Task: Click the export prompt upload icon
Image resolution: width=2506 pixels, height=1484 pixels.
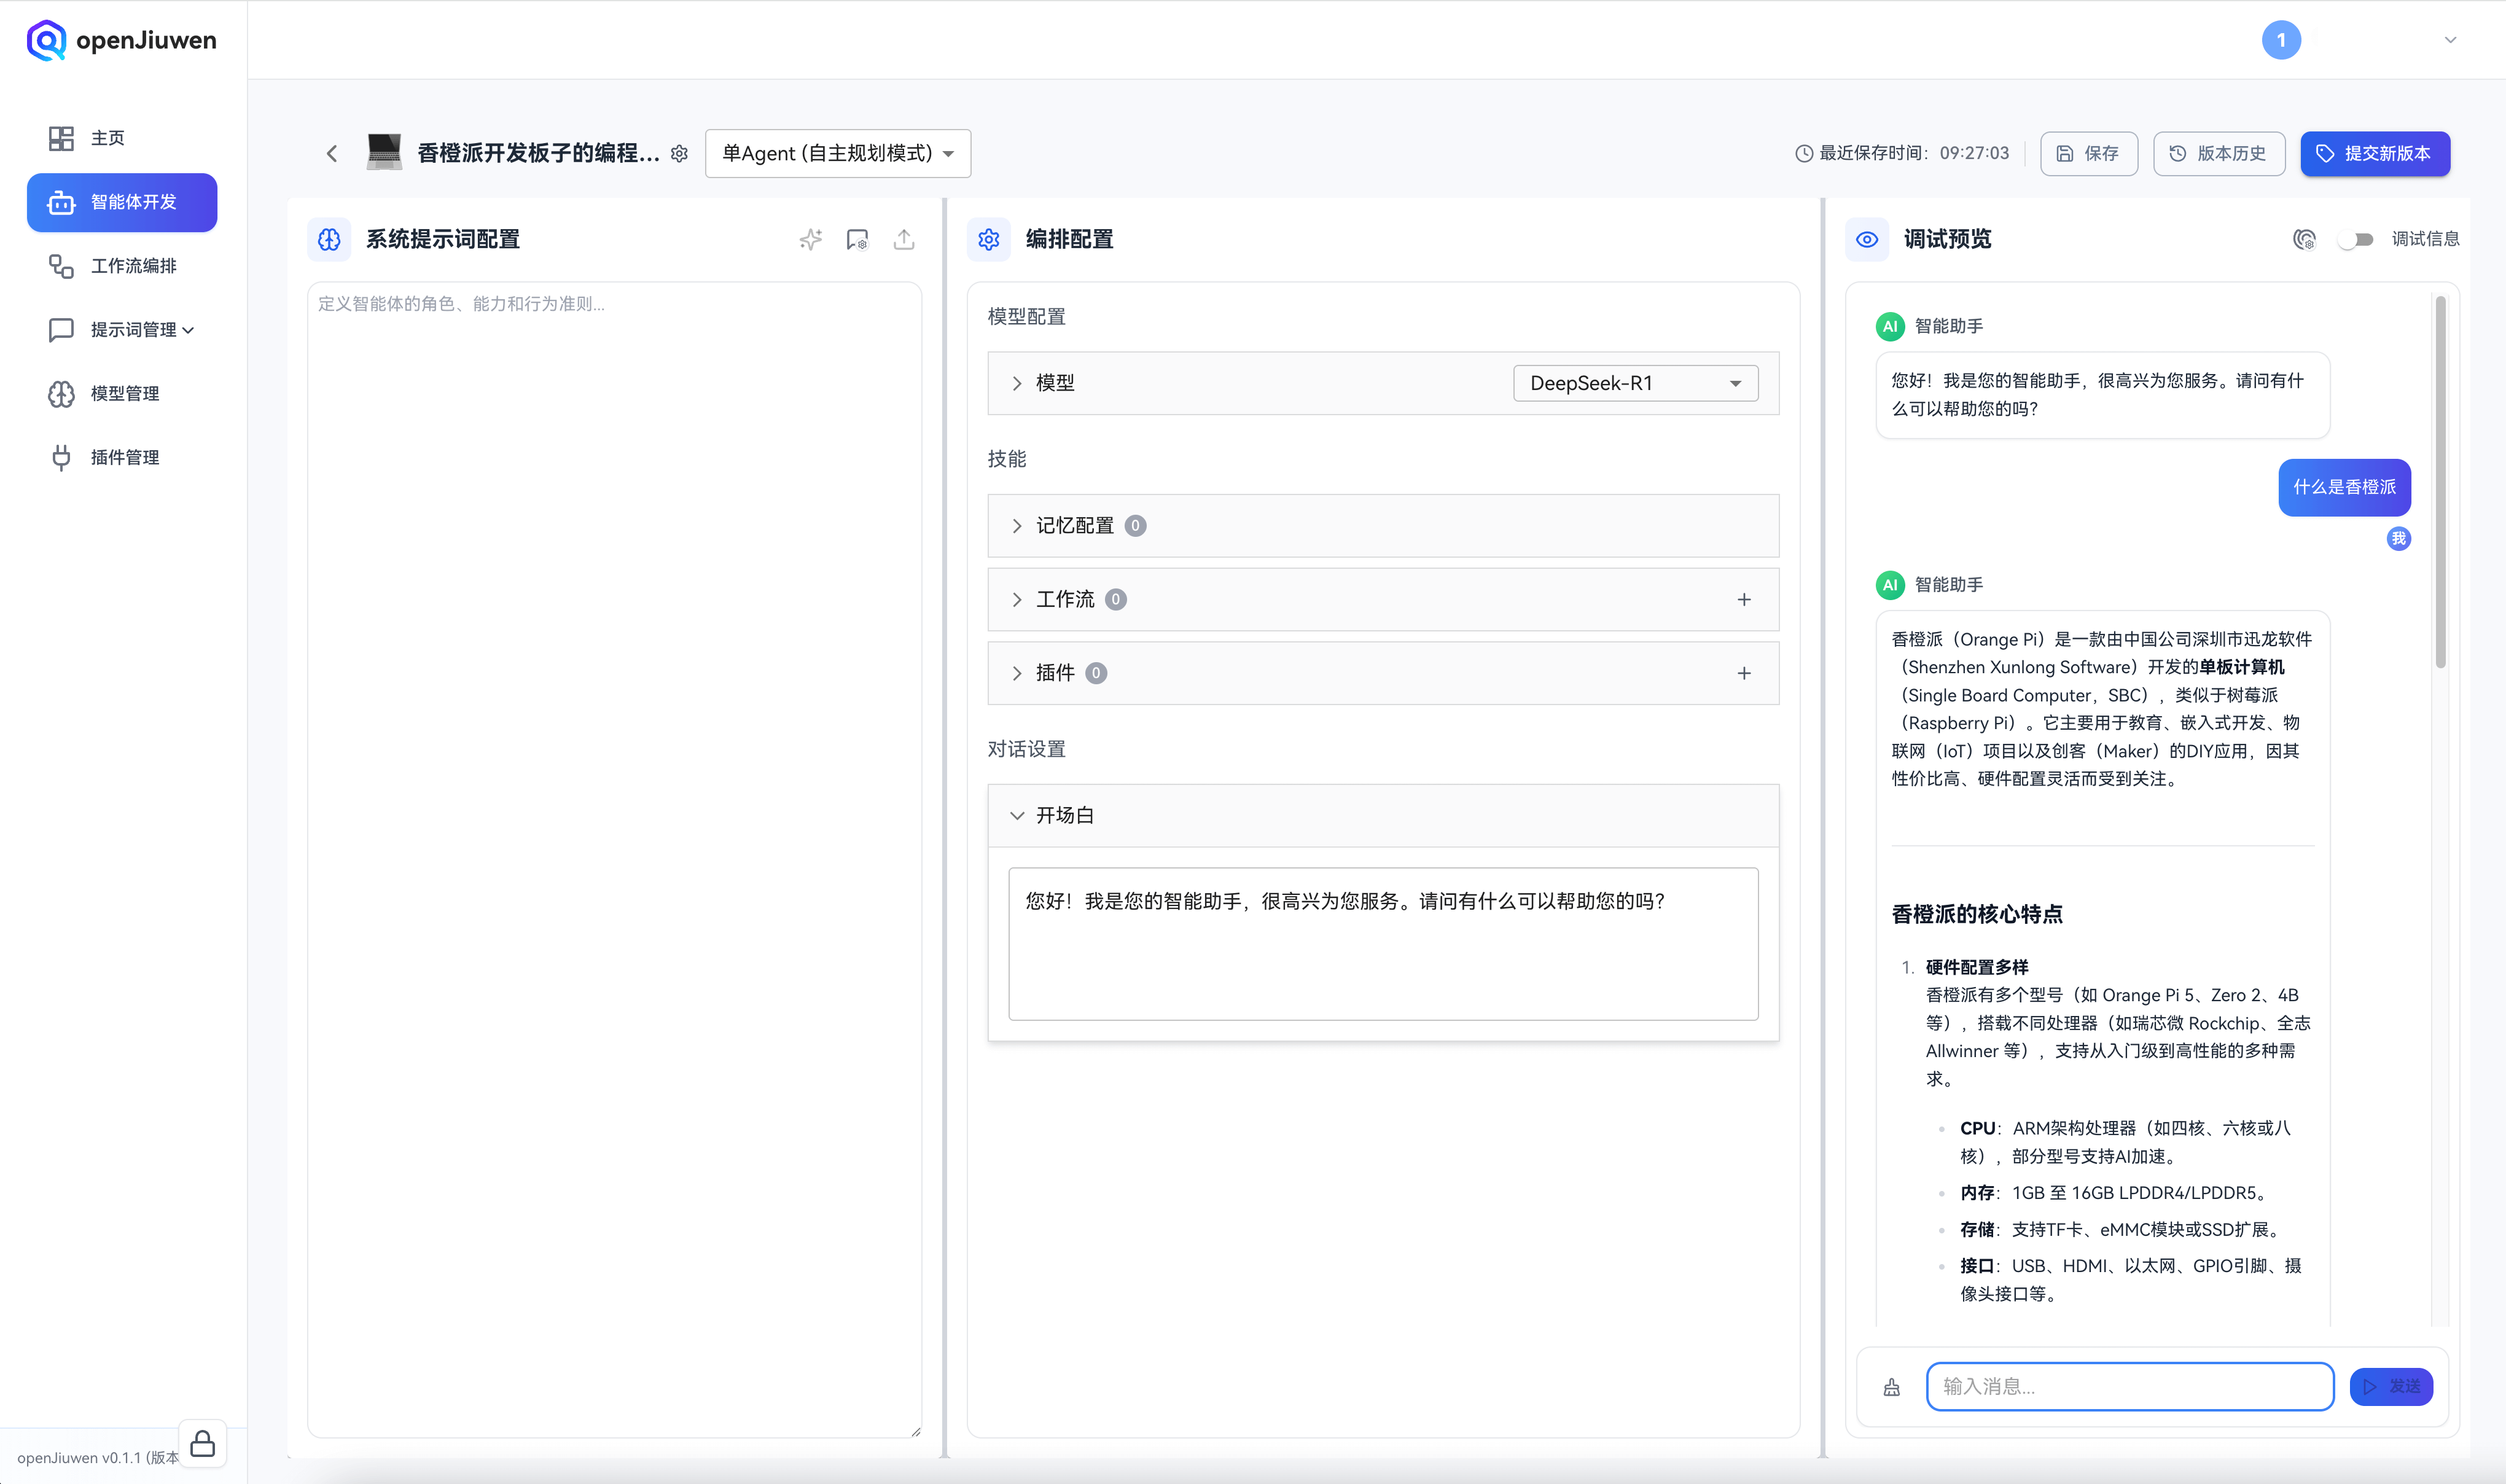Action: click(x=904, y=239)
